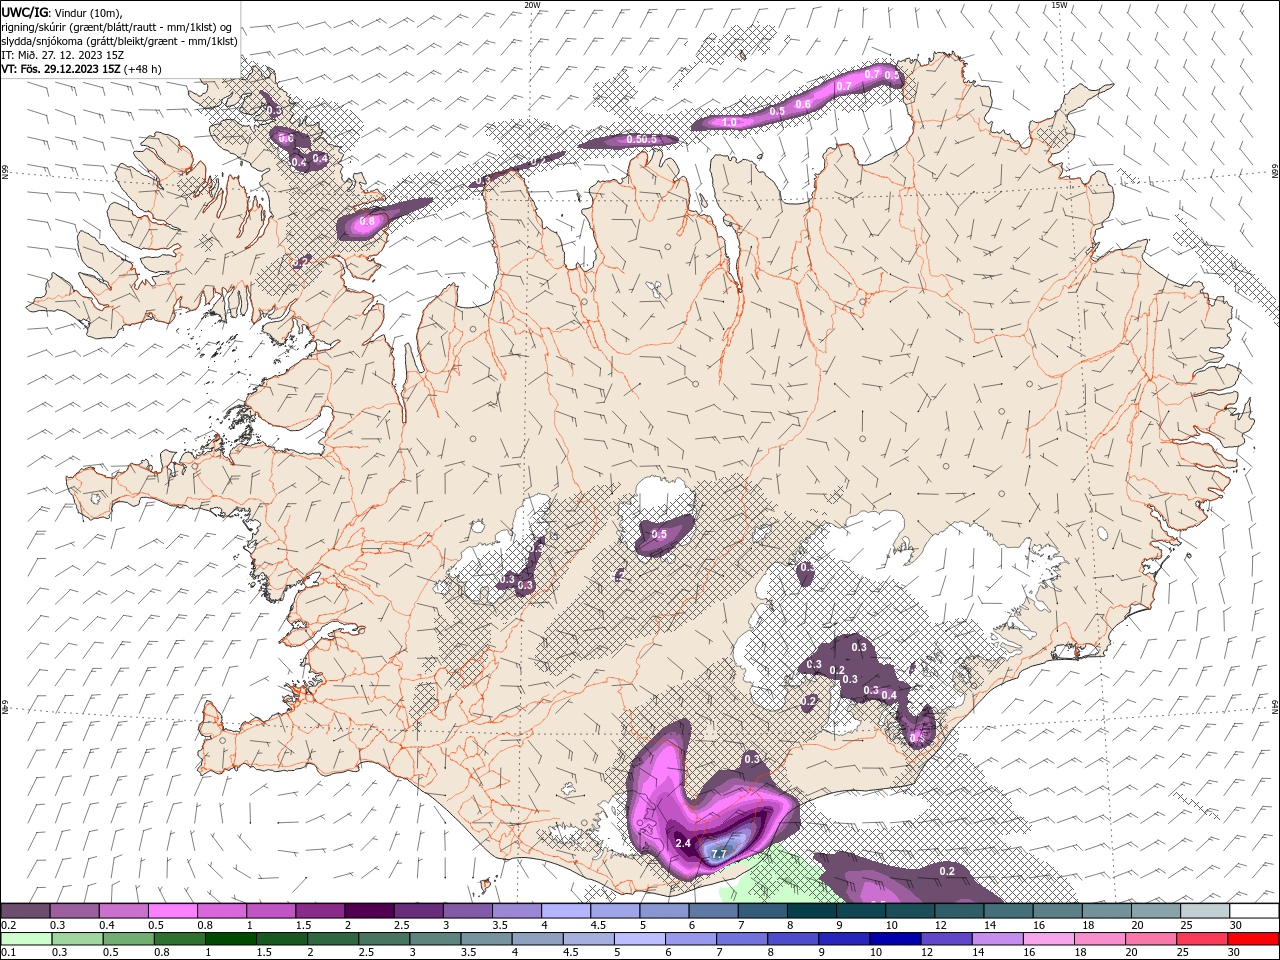1280x960 pixels.
Task: Select the green-row swatch between 2 and 2.5
Action: [x=332, y=939]
